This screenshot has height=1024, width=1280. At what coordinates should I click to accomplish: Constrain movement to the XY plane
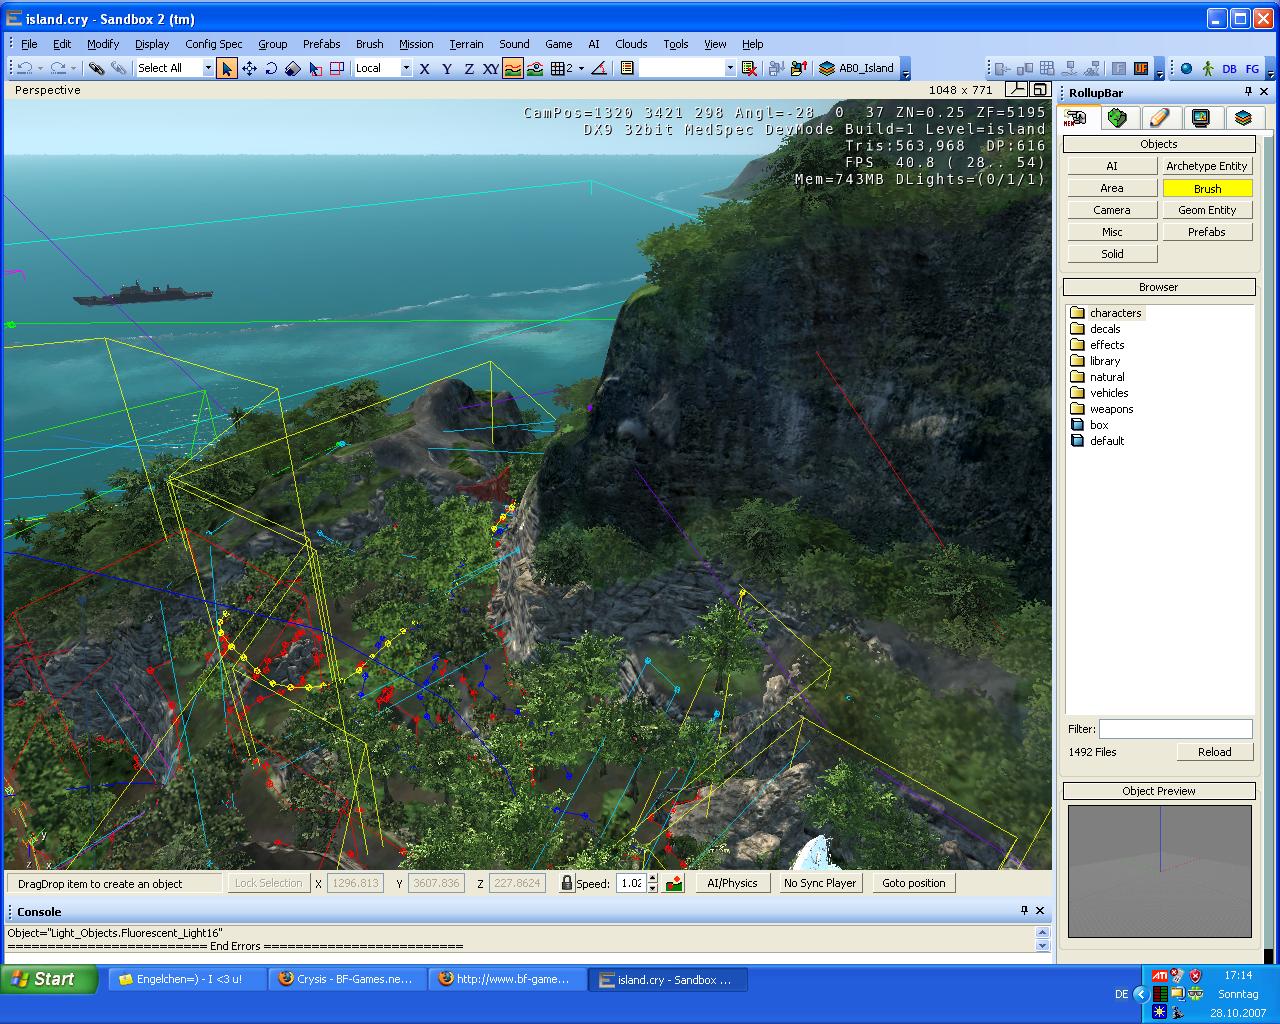[x=491, y=68]
